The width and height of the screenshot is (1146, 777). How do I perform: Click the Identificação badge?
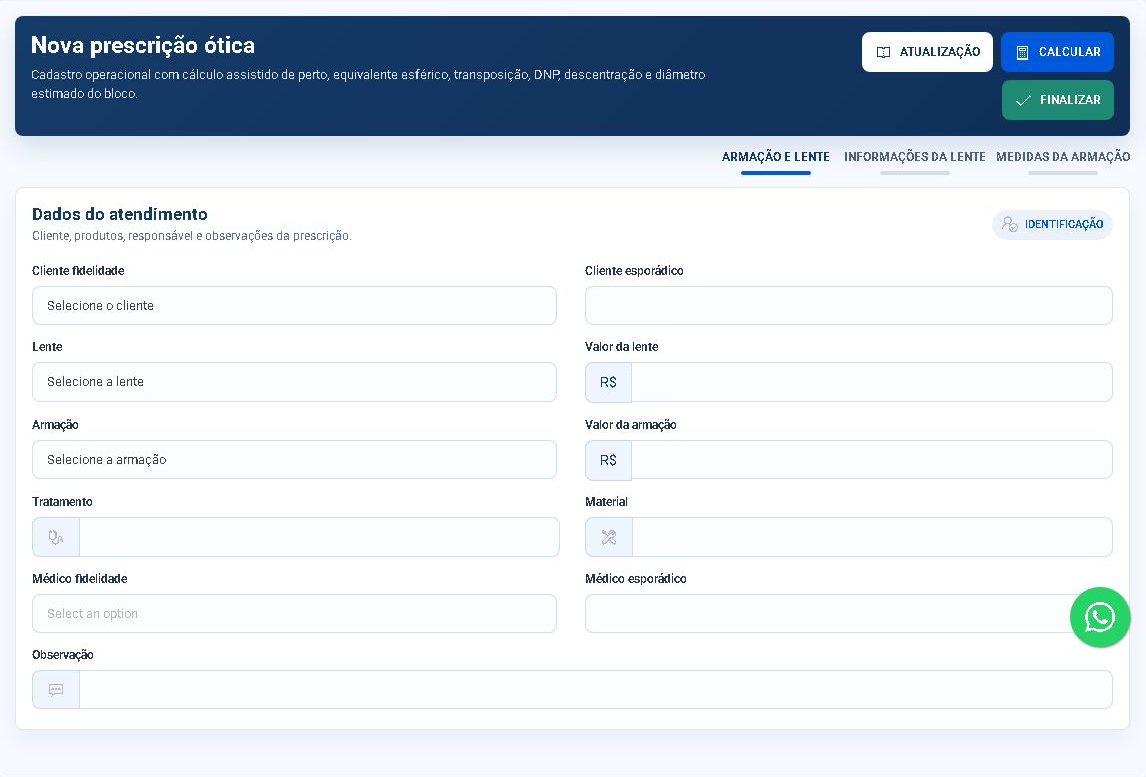pos(1052,224)
